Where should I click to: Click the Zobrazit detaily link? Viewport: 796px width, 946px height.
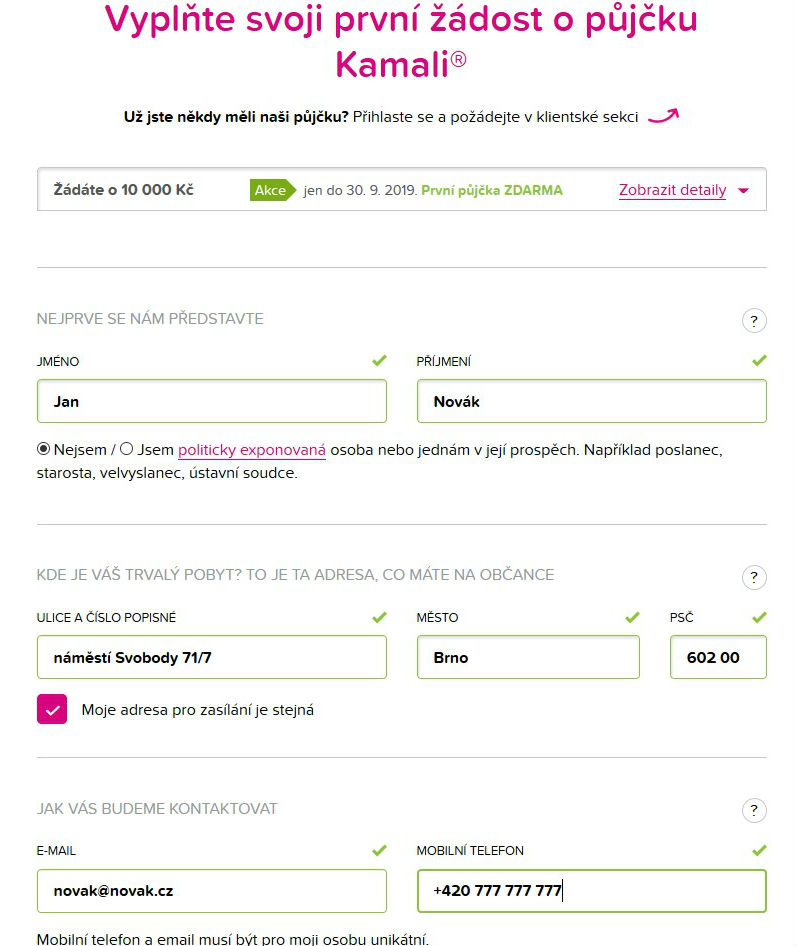coord(672,190)
